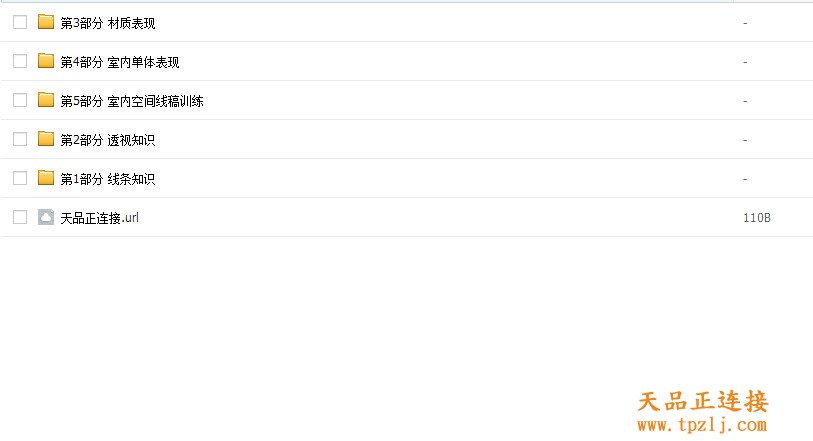Viewport: 813px width, 441px height.
Task: Open the 第4部分 室内单体表现 folder icon
Action: 46,61
